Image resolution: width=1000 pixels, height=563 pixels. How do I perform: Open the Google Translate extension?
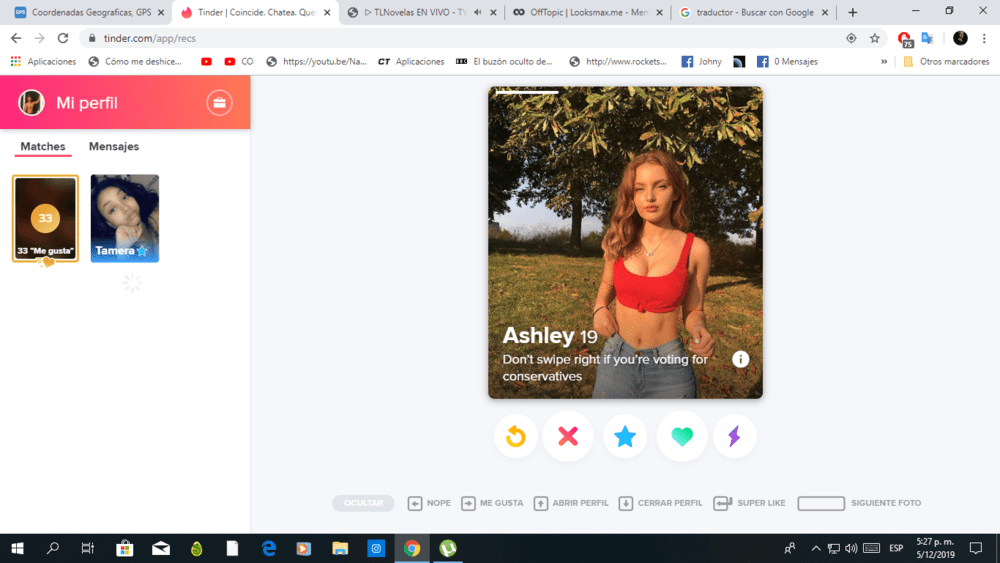[x=927, y=38]
